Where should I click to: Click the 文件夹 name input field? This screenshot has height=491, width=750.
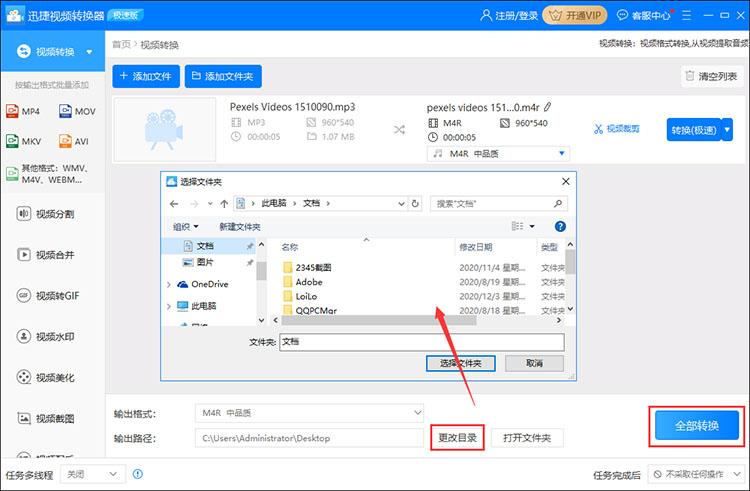tap(422, 342)
